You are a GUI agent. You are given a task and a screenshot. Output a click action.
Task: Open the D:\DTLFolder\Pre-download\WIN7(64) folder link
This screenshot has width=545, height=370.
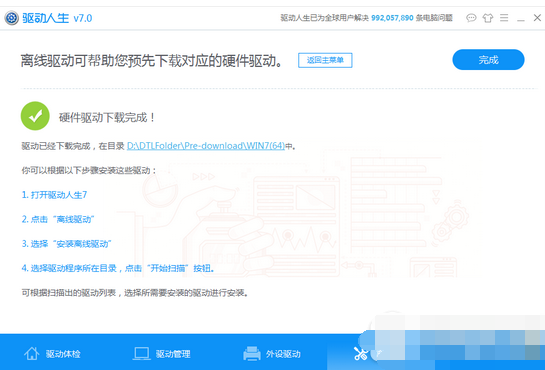click(206, 146)
